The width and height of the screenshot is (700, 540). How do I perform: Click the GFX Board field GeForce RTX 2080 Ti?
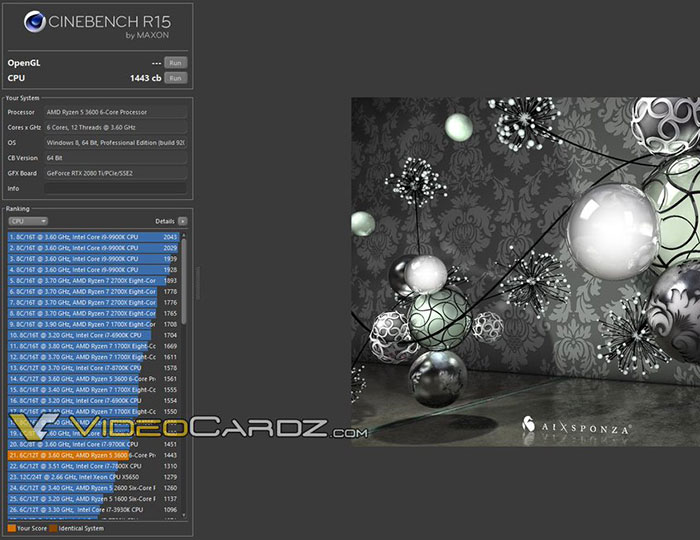[116, 173]
